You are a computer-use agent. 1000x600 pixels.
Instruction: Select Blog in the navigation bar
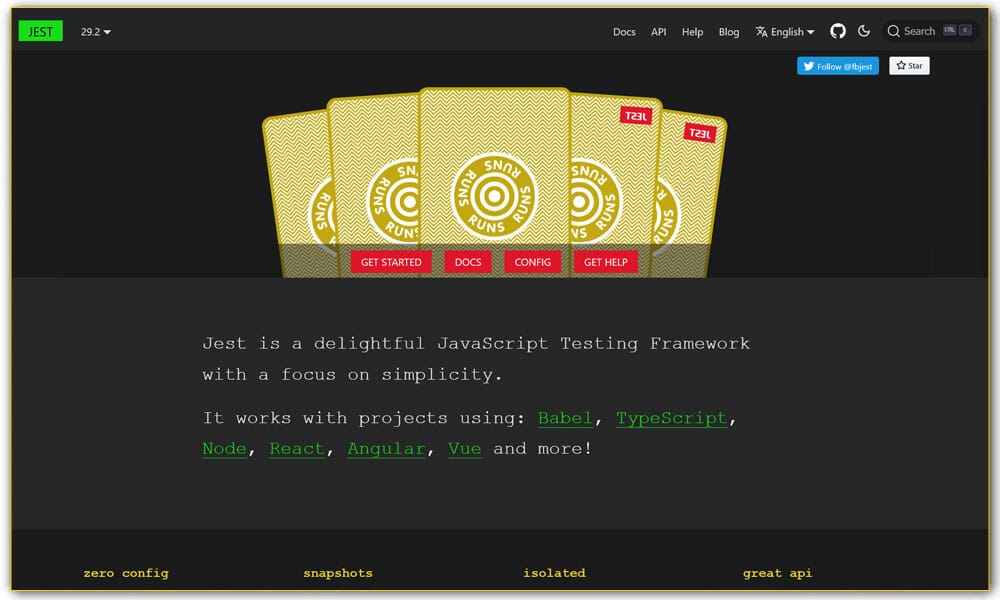pyautogui.click(x=729, y=31)
